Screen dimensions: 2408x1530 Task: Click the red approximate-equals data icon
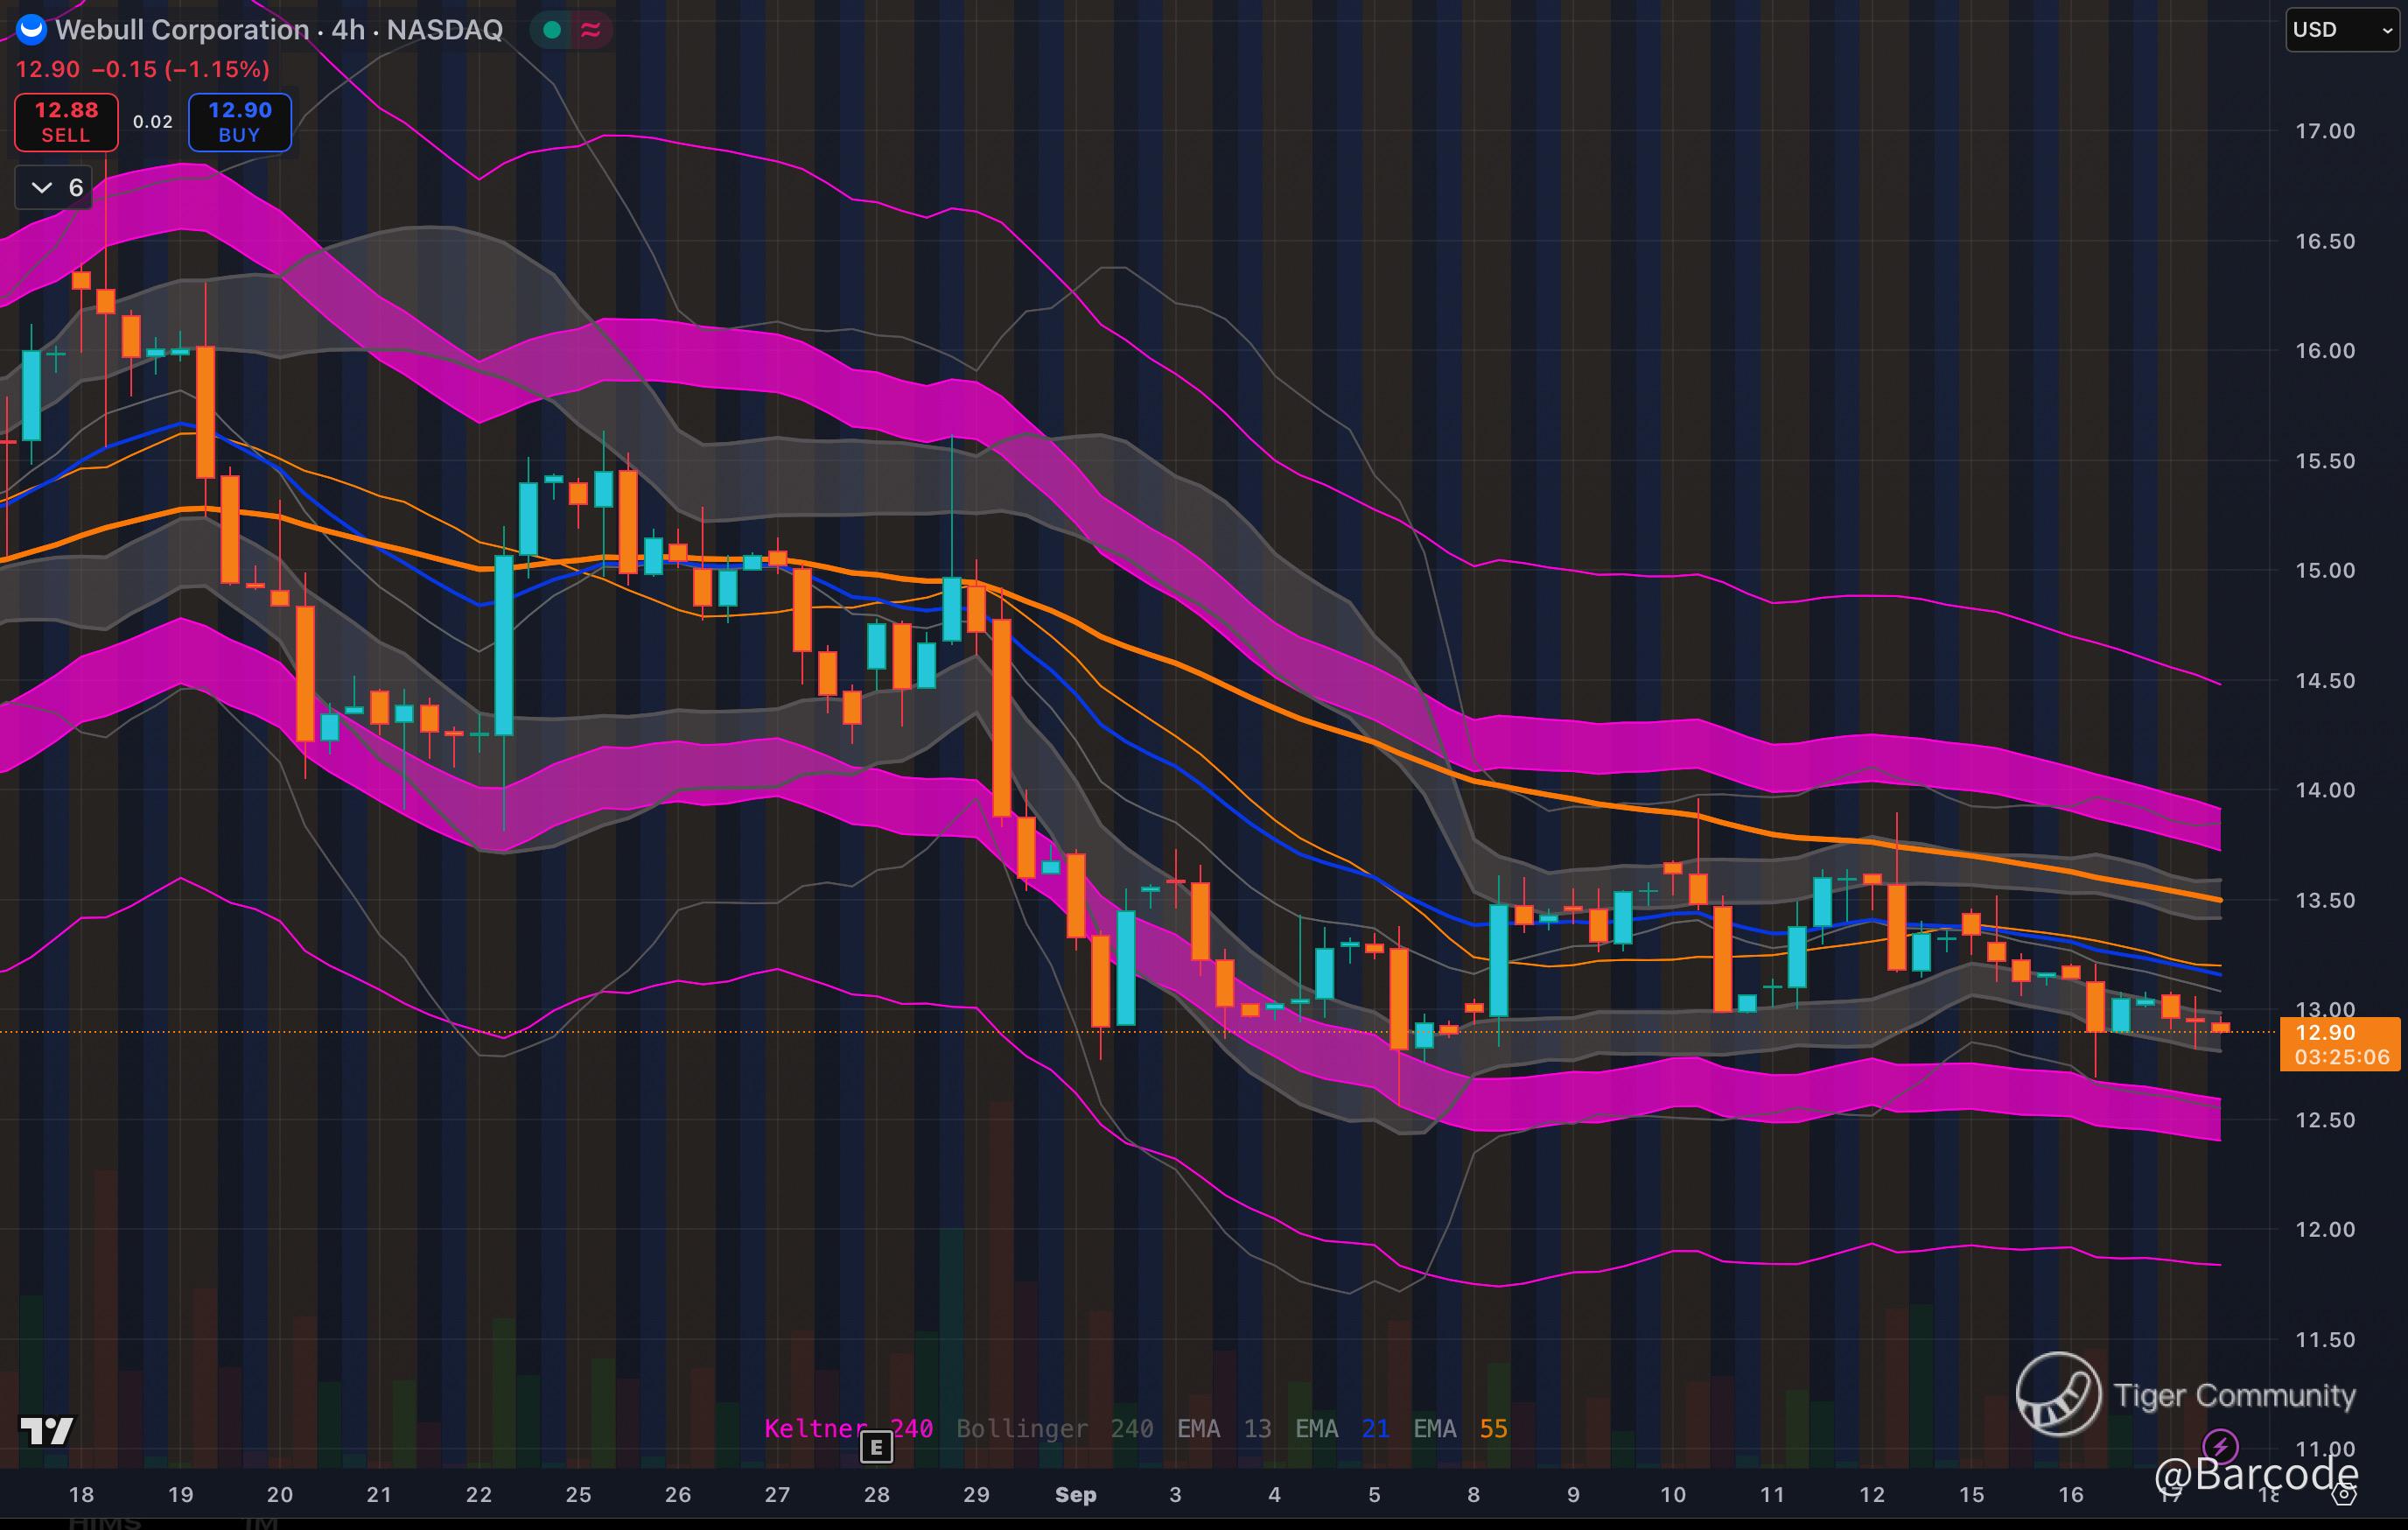(591, 30)
